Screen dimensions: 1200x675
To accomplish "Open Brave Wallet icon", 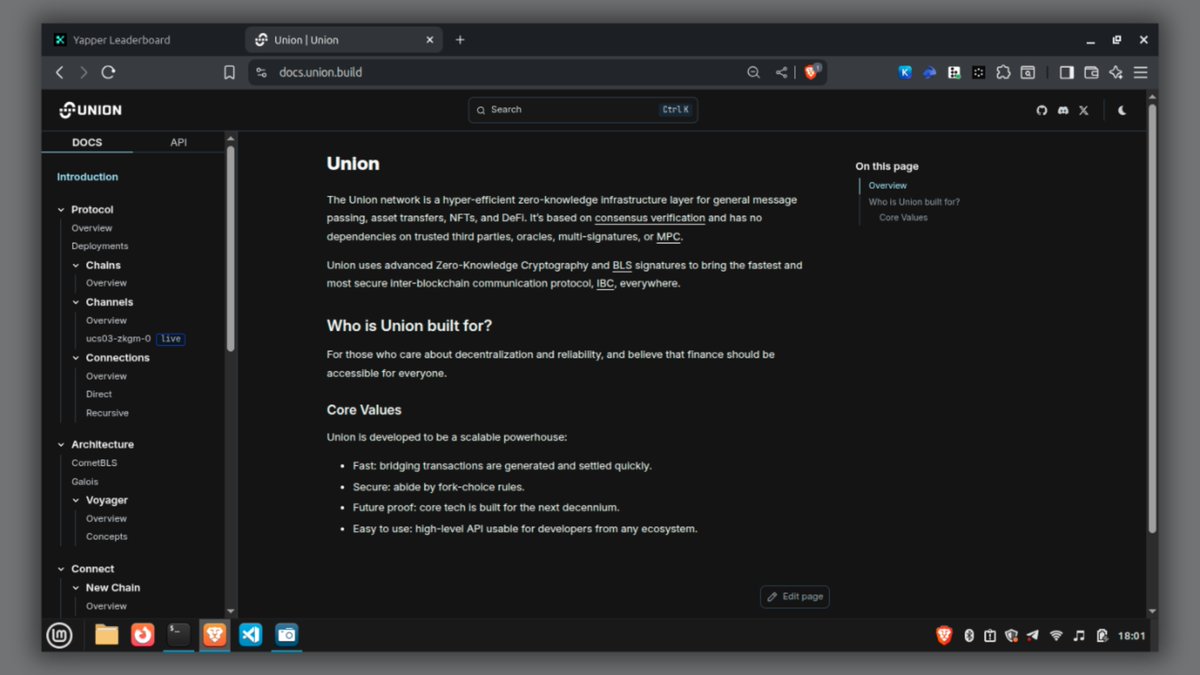I will pyautogui.click(x=1091, y=72).
